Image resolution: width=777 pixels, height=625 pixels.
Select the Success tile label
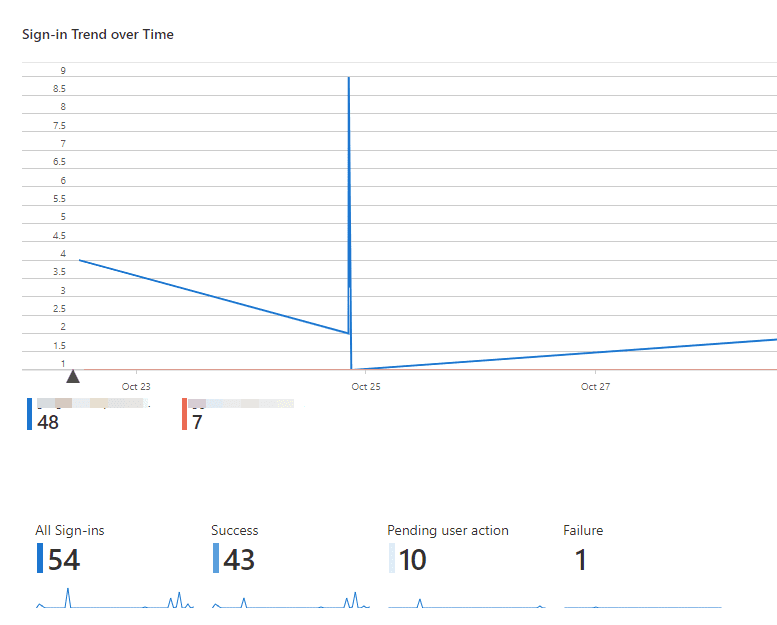[x=235, y=530]
